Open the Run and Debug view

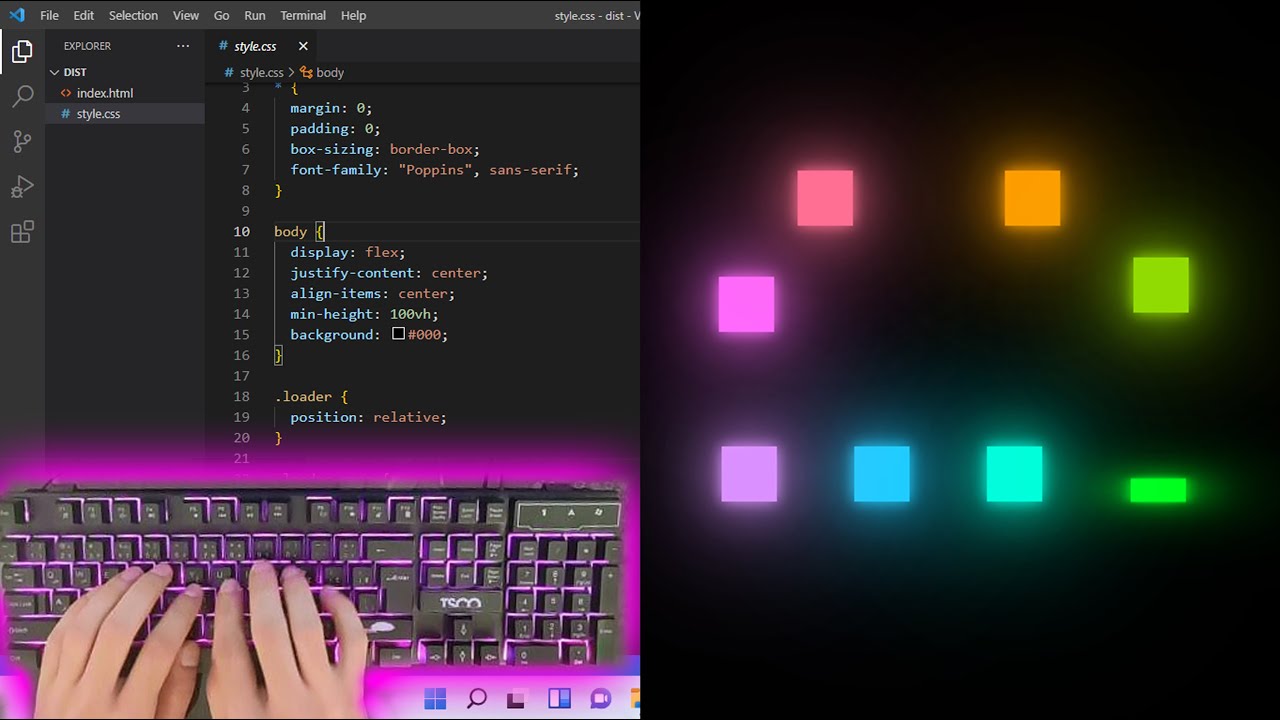point(22,187)
